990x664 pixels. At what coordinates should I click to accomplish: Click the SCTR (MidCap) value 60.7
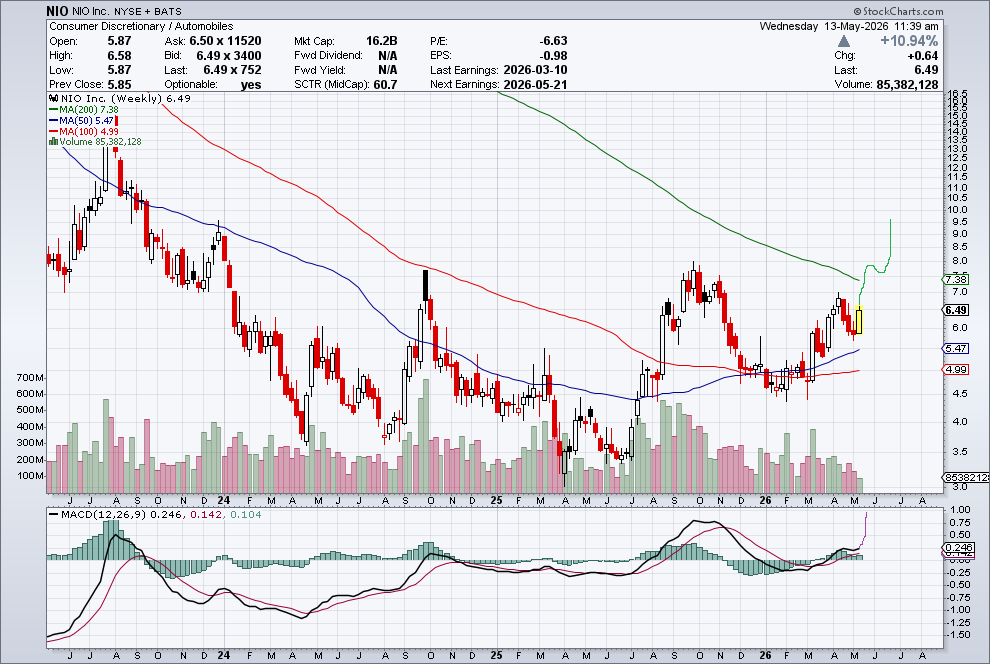pos(385,85)
